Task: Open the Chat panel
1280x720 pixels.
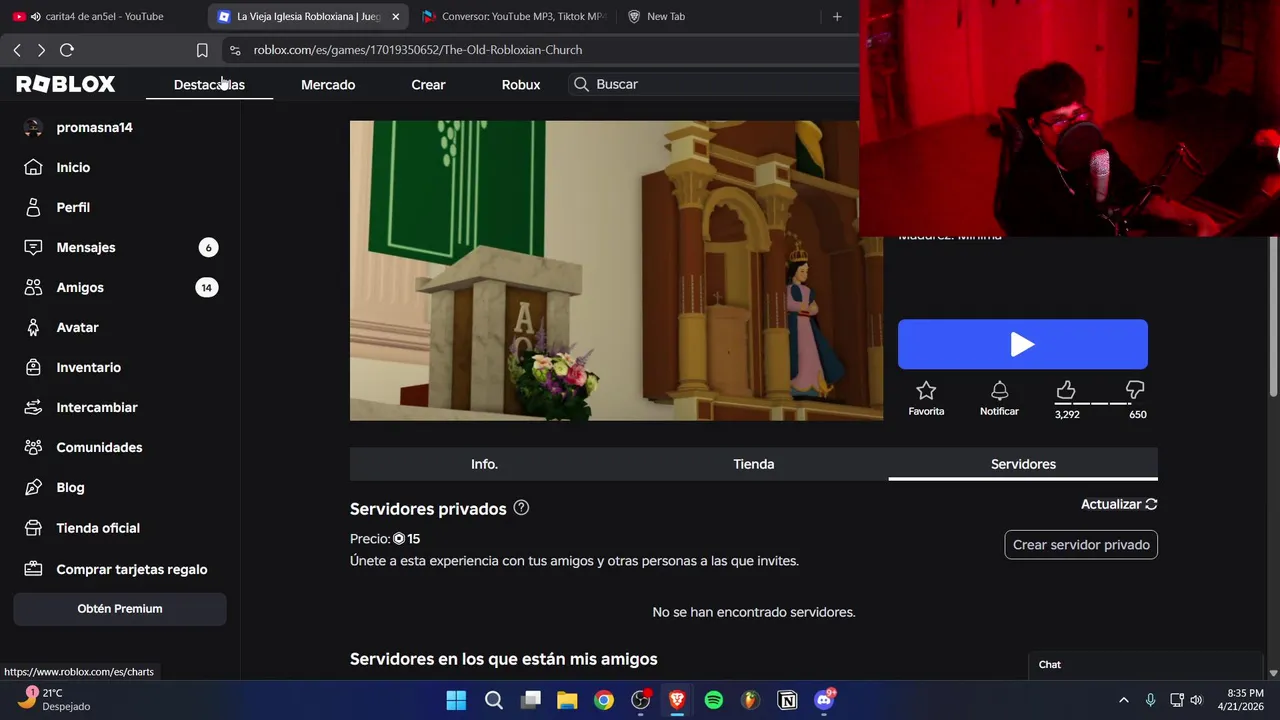Action: coord(1146,665)
